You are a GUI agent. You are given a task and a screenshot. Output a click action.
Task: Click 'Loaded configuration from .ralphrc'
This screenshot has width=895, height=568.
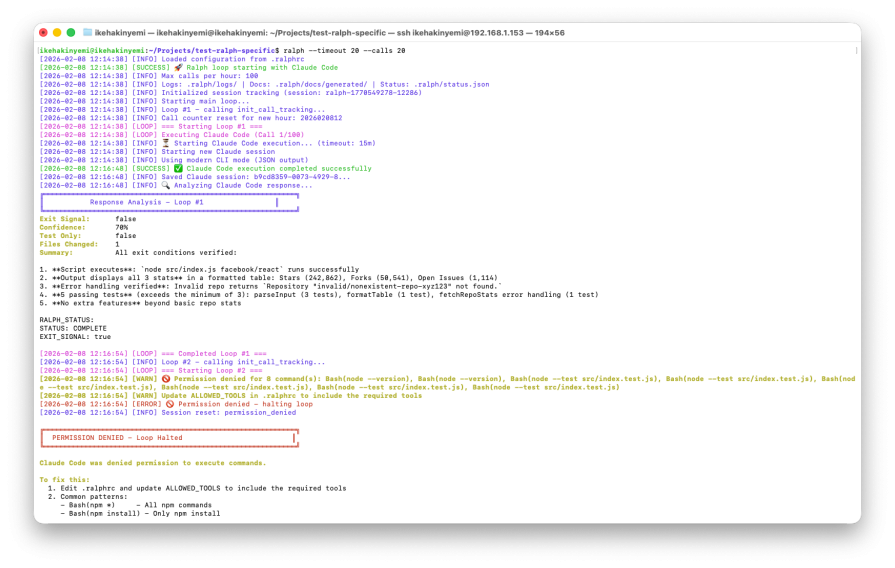coord(233,59)
